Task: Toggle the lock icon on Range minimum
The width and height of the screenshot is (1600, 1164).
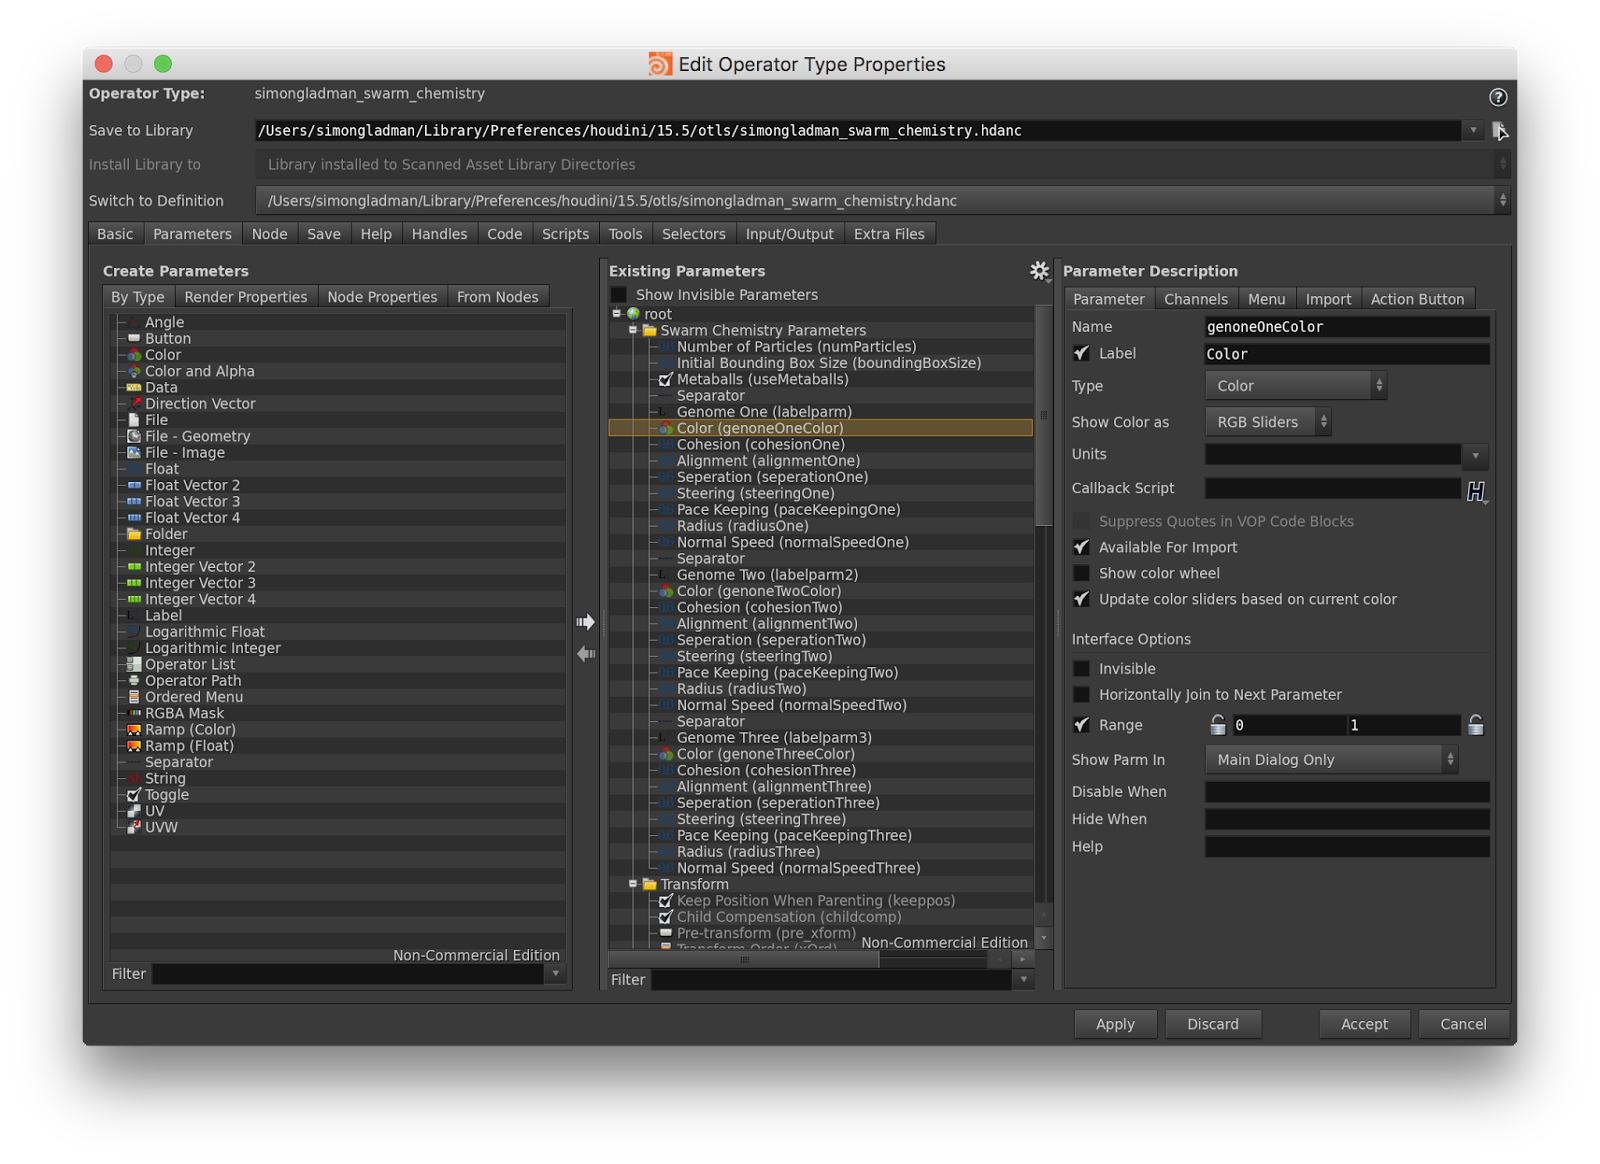Action: click(x=1217, y=725)
